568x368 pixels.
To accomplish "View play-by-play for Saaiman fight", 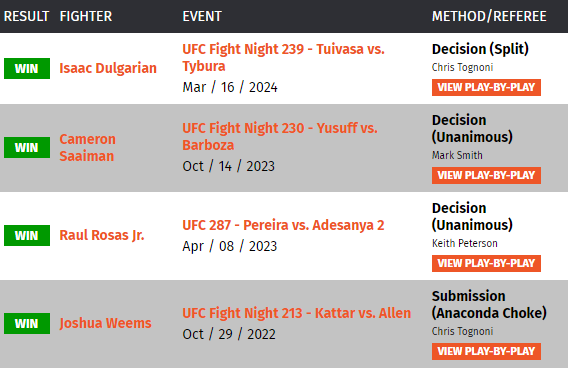I will [x=486, y=175].
